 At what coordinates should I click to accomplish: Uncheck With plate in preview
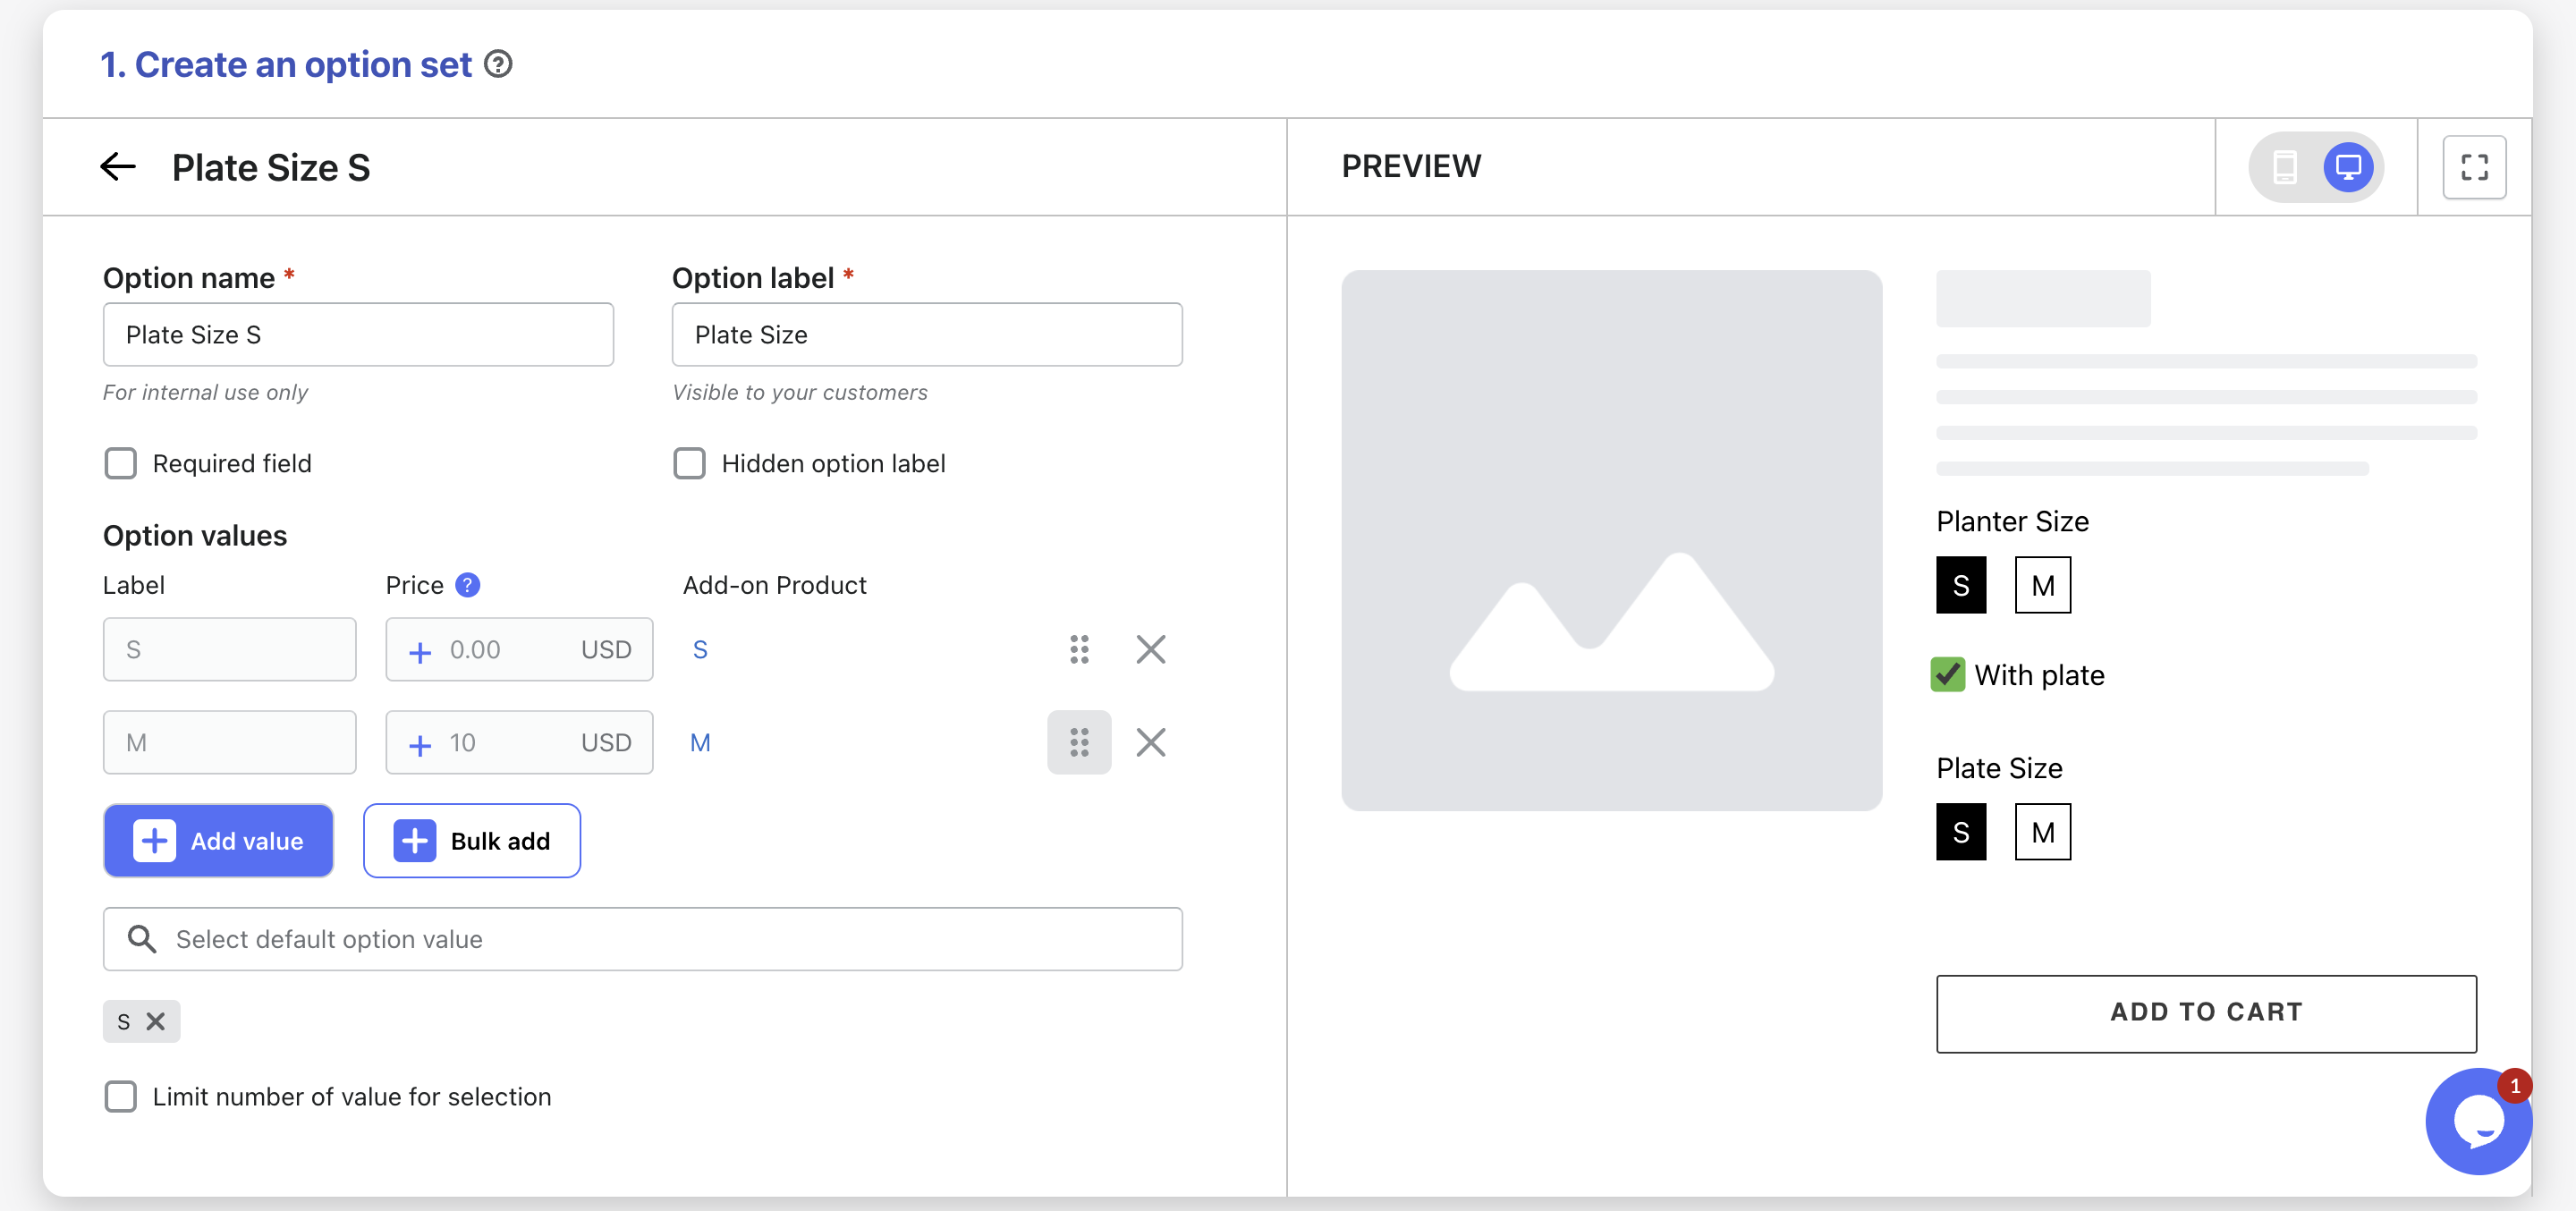coord(1947,675)
